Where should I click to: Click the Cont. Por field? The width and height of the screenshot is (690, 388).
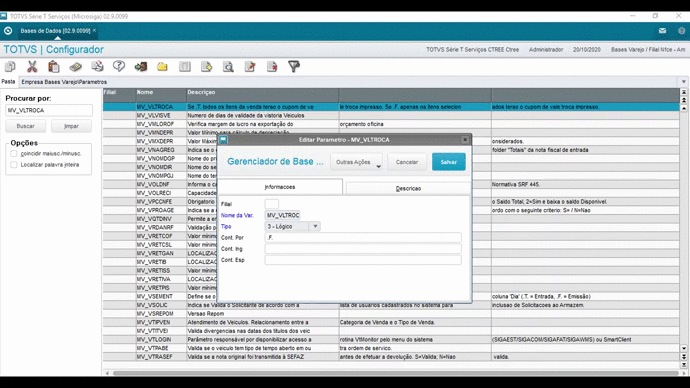[x=363, y=238]
